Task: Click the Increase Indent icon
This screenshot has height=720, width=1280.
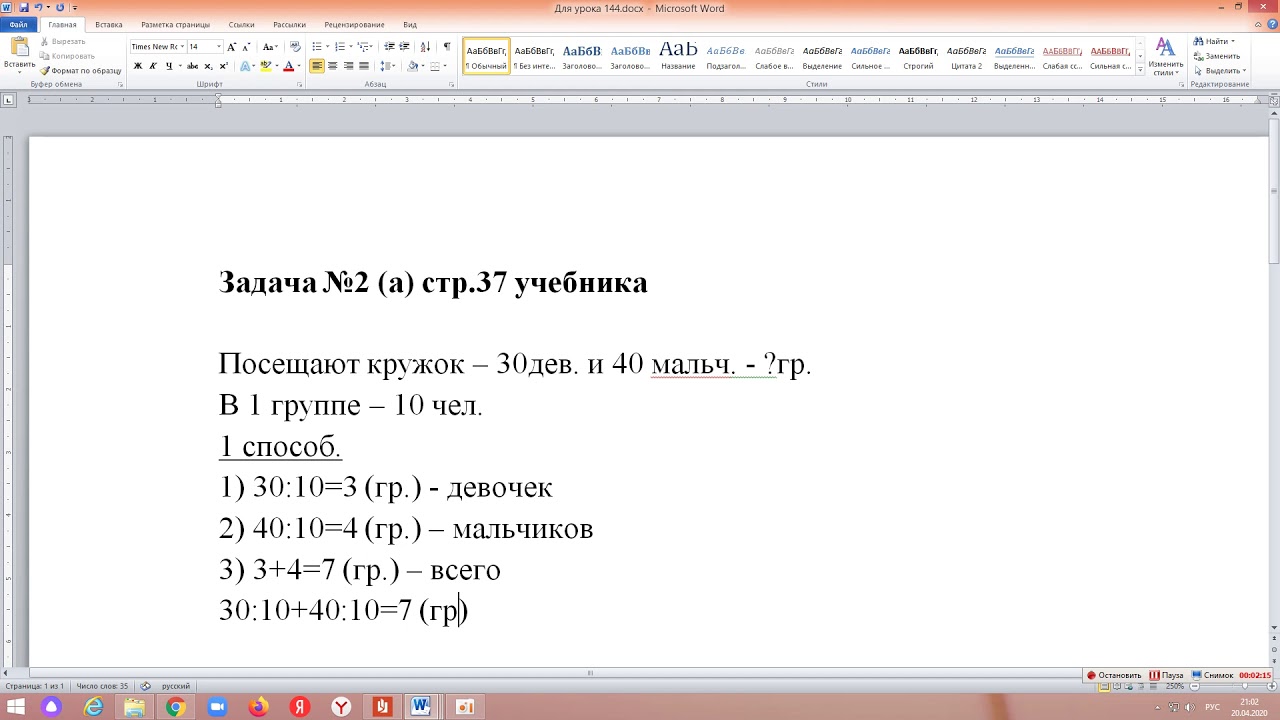Action: click(404, 47)
